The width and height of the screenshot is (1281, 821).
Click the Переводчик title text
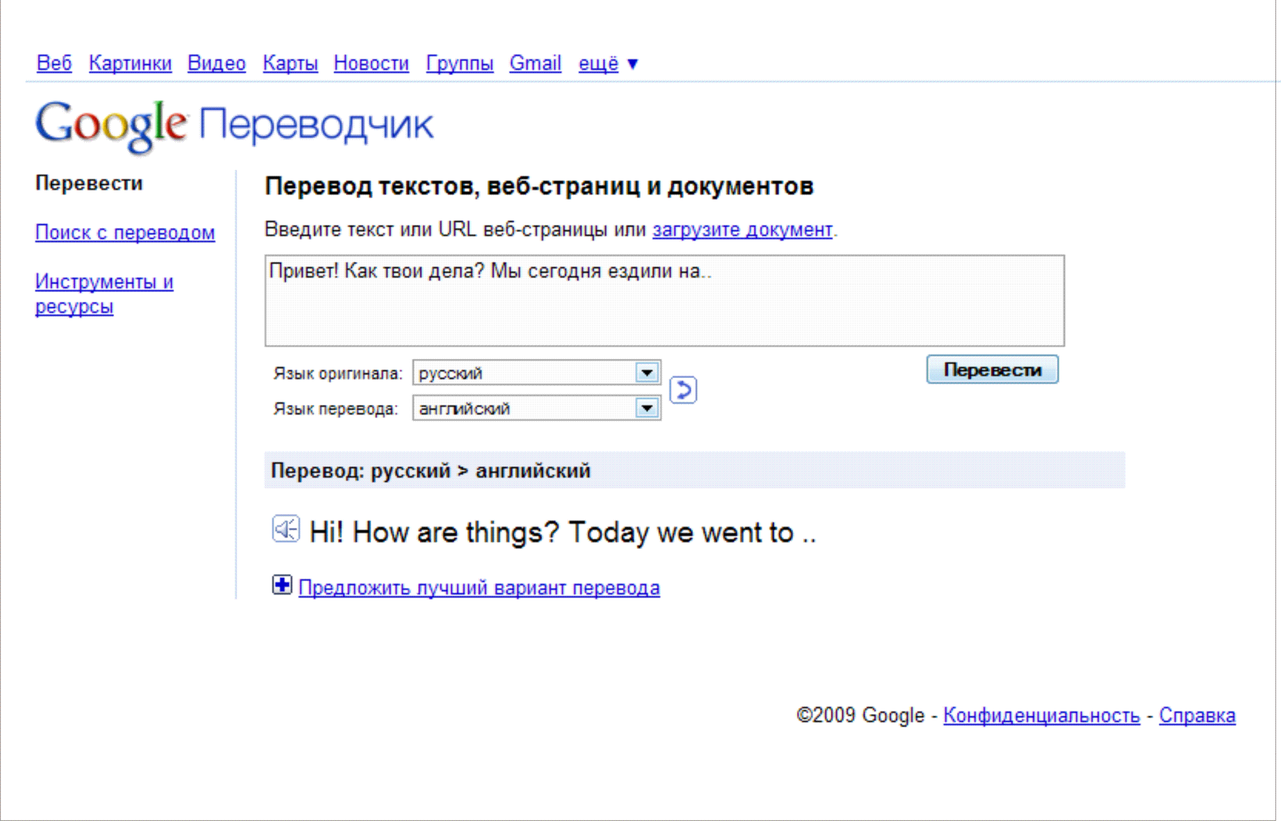click(316, 127)
